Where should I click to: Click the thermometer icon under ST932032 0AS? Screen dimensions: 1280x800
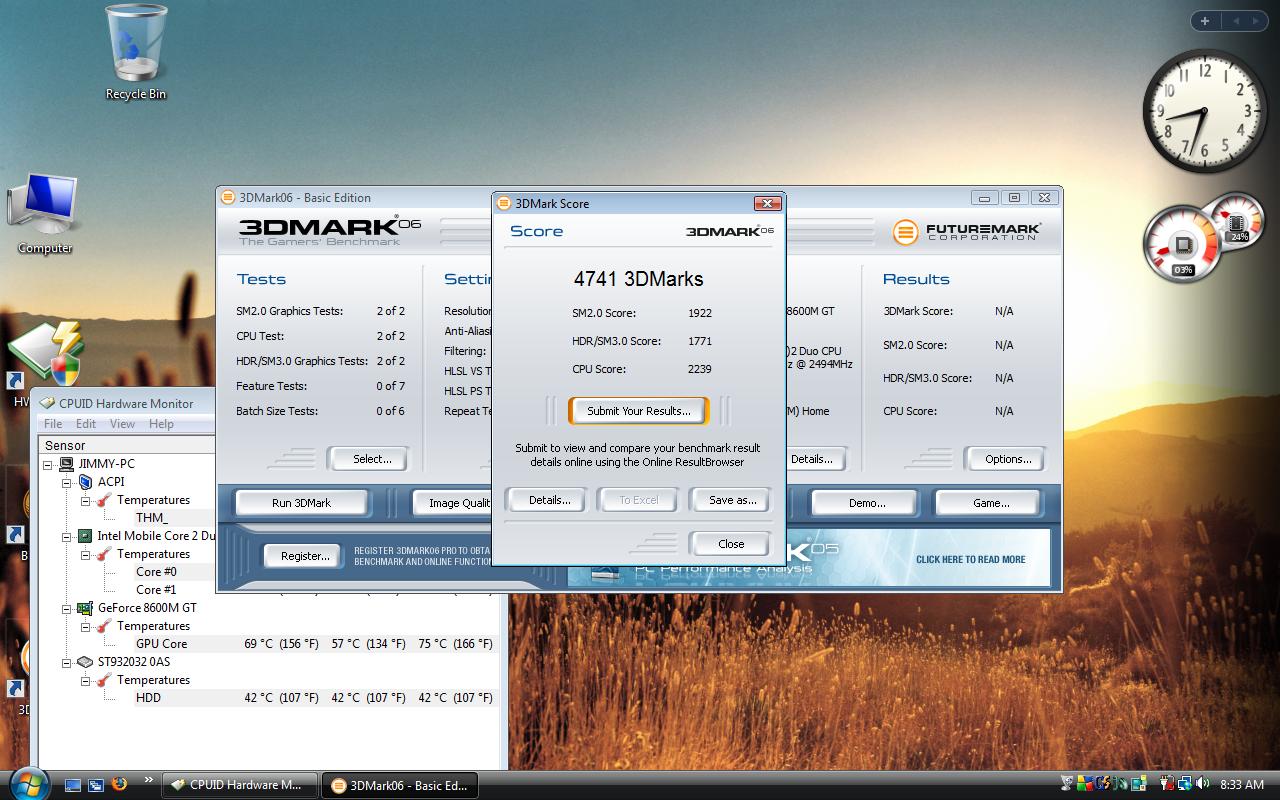click(104, 680)
